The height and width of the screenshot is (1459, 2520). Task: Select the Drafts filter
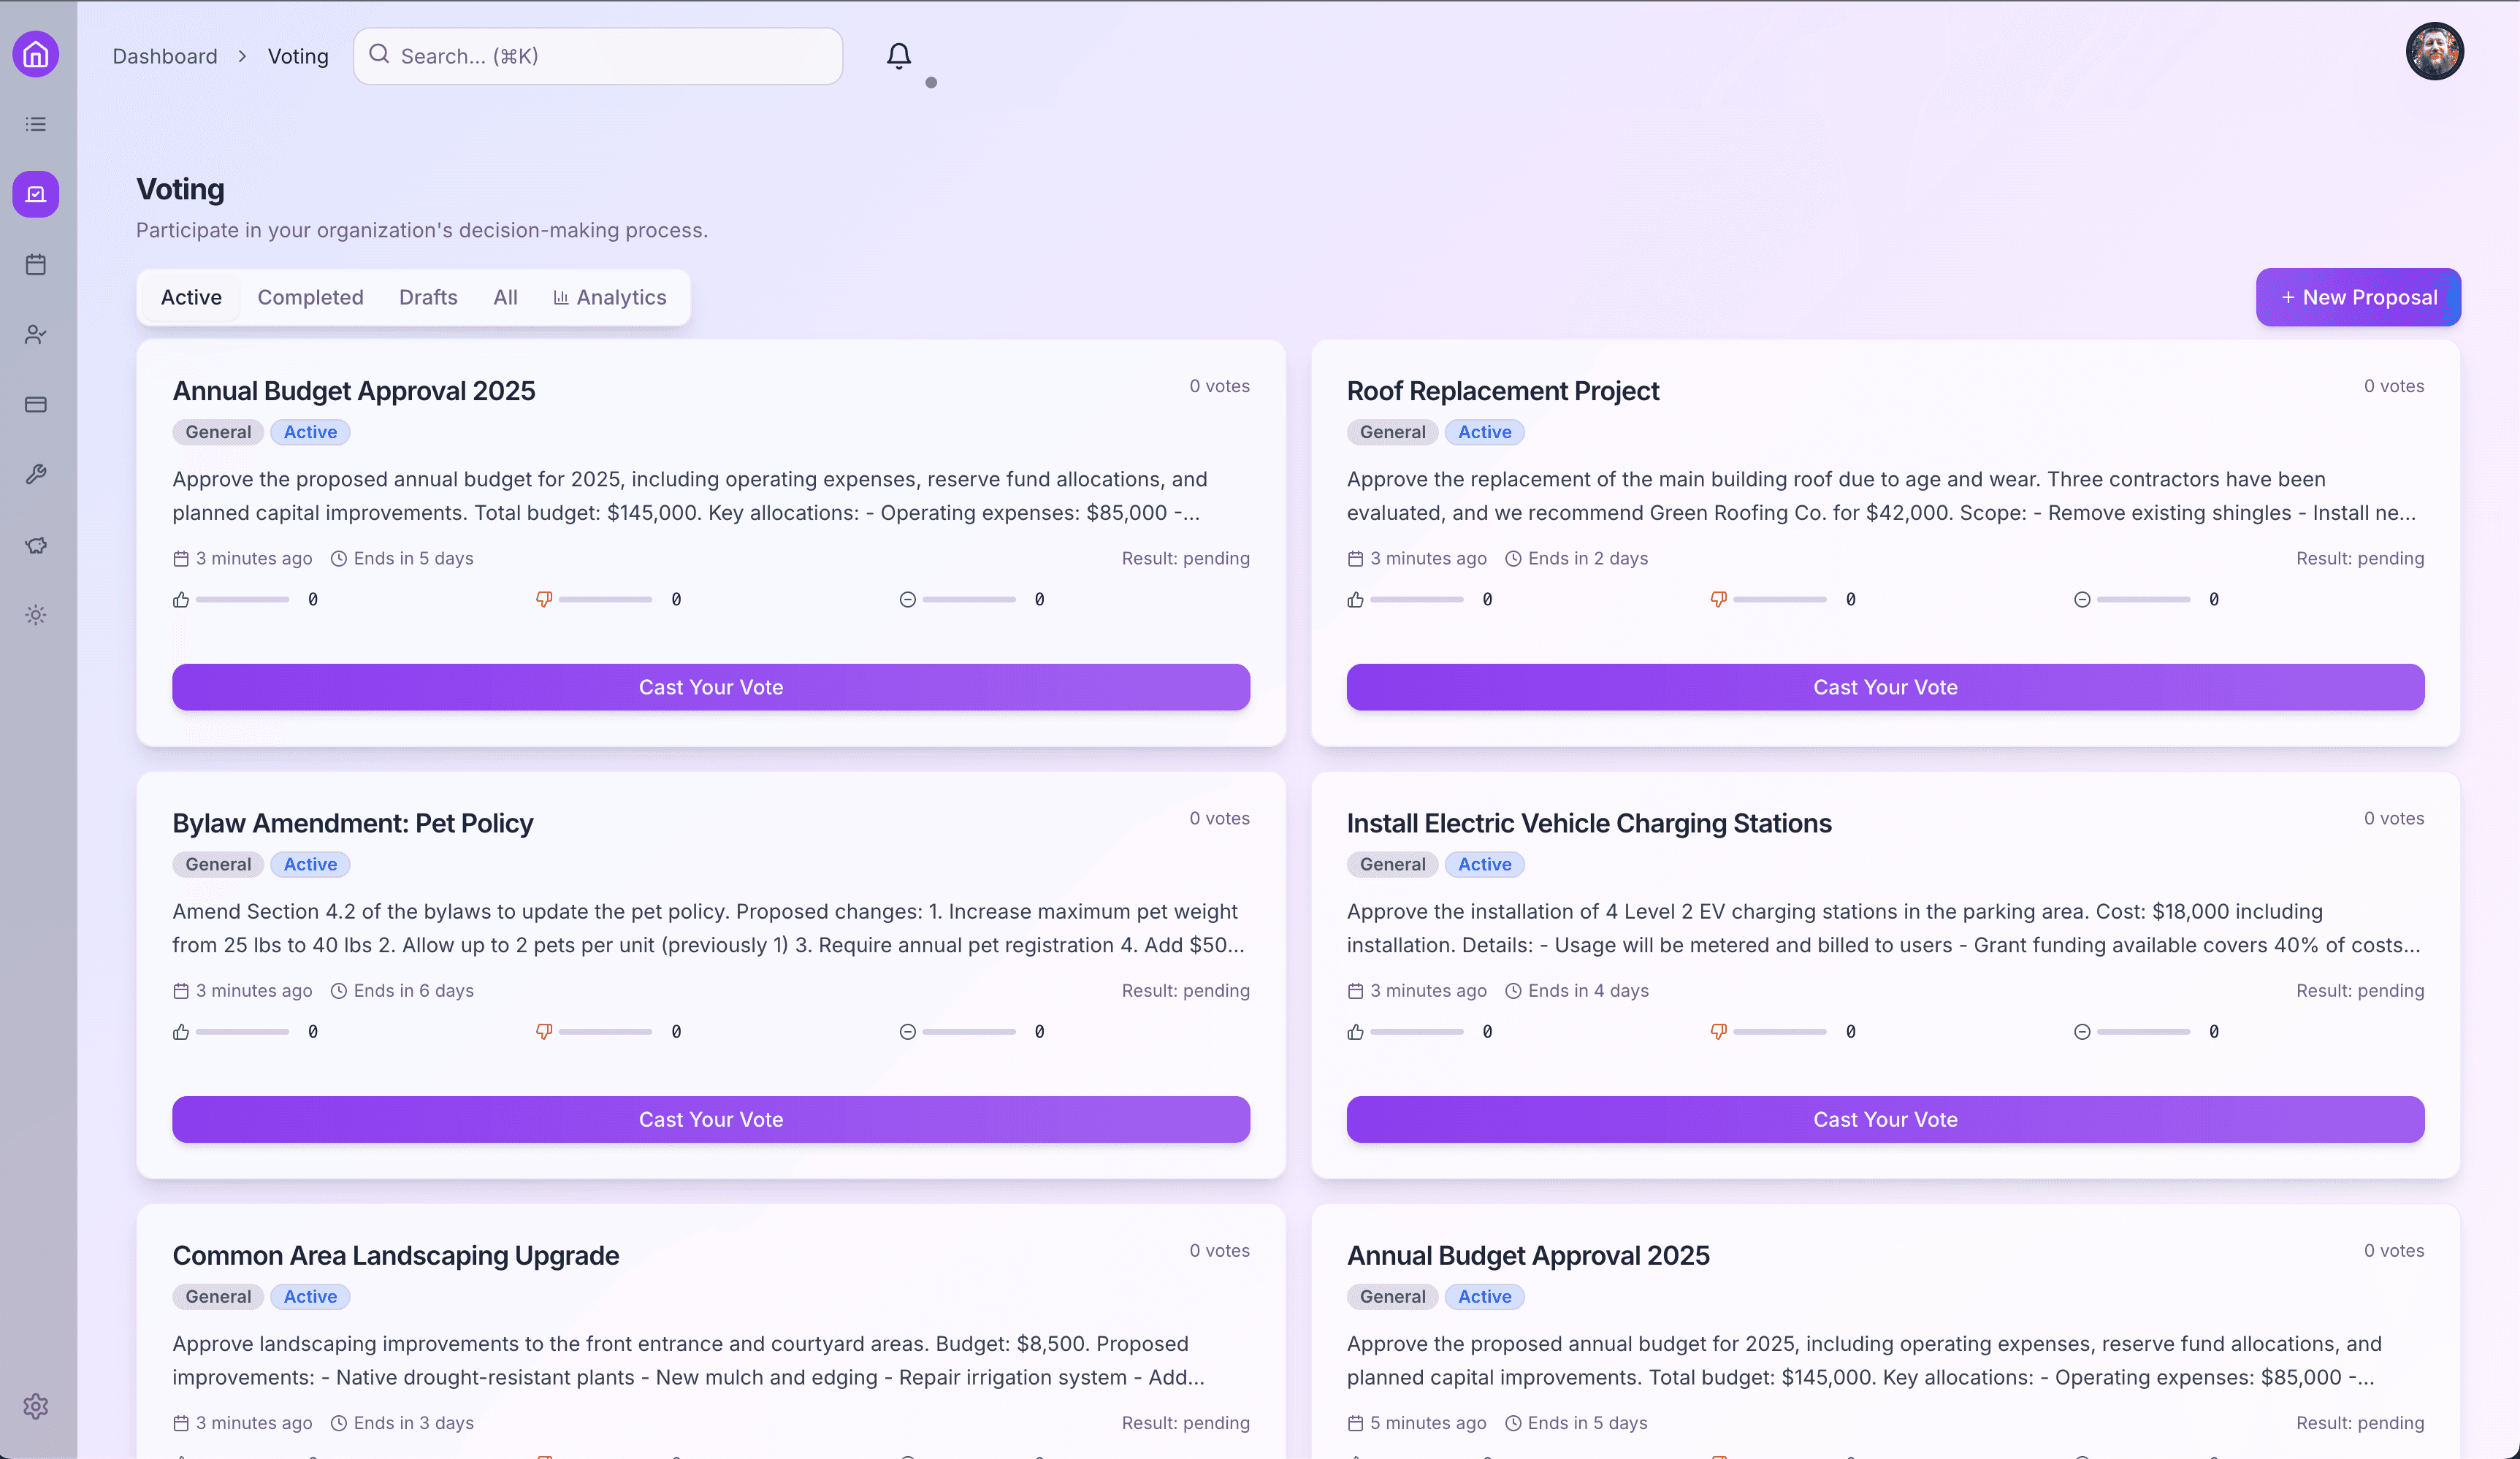[x=428, y=297]
